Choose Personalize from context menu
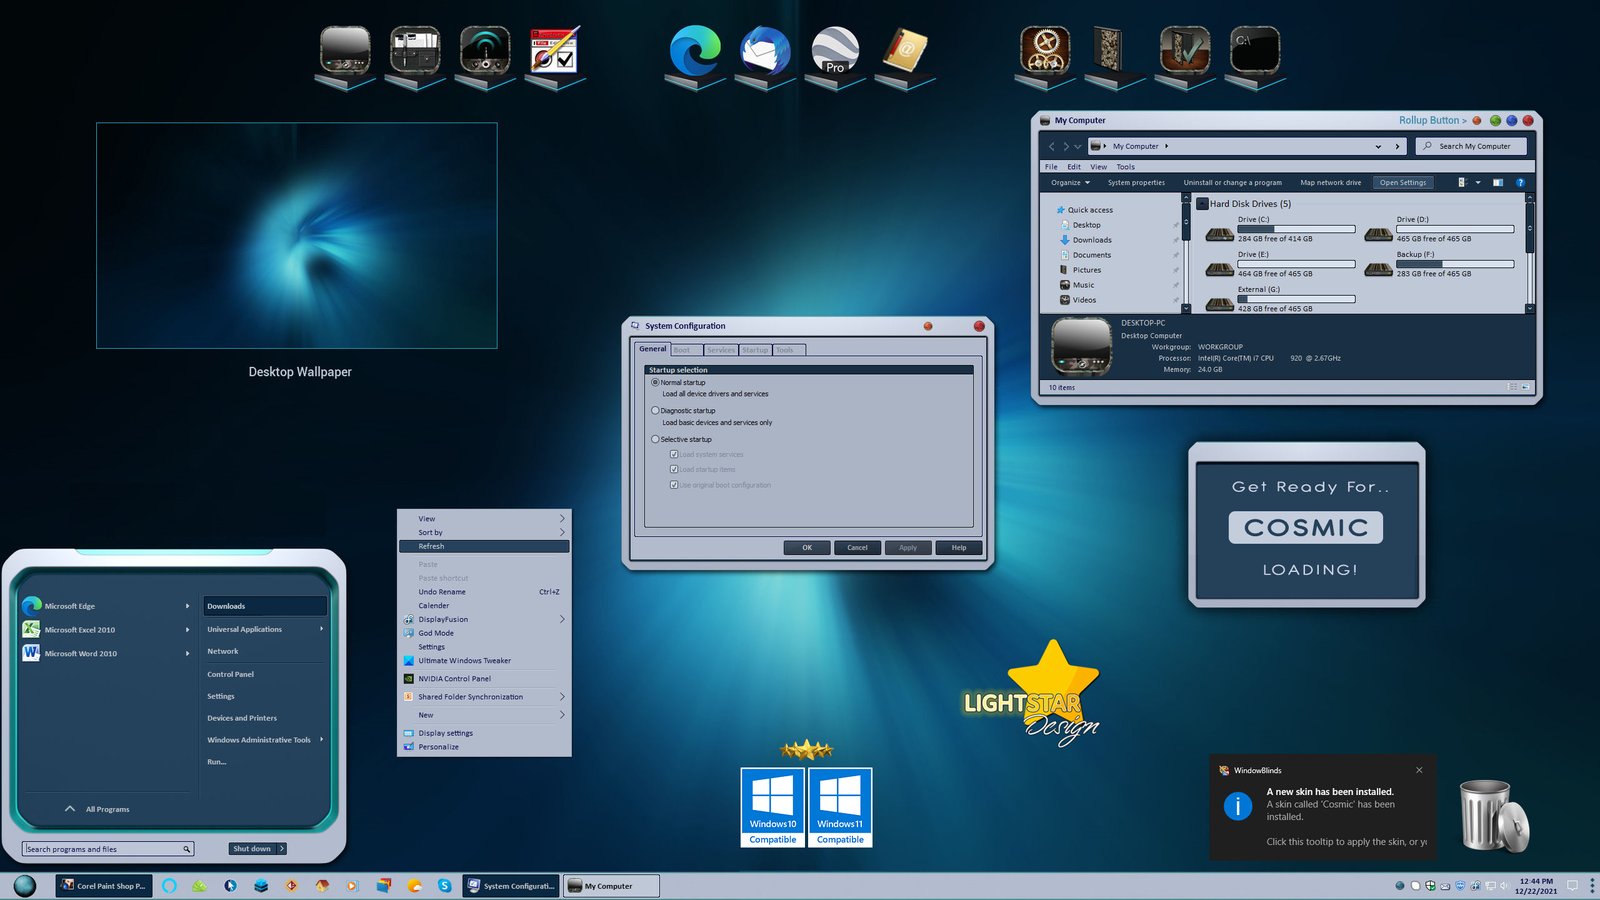Screen dimensions: 1600x900 [x=484, y=747]
